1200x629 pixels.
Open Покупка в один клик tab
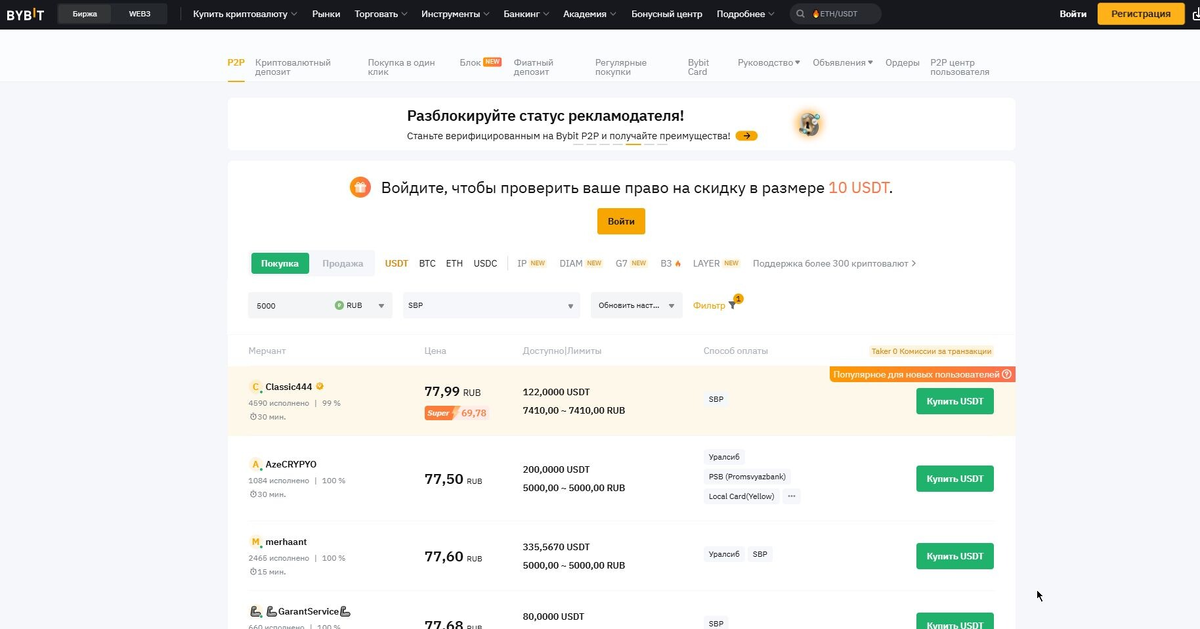click(x=402, y=67)
